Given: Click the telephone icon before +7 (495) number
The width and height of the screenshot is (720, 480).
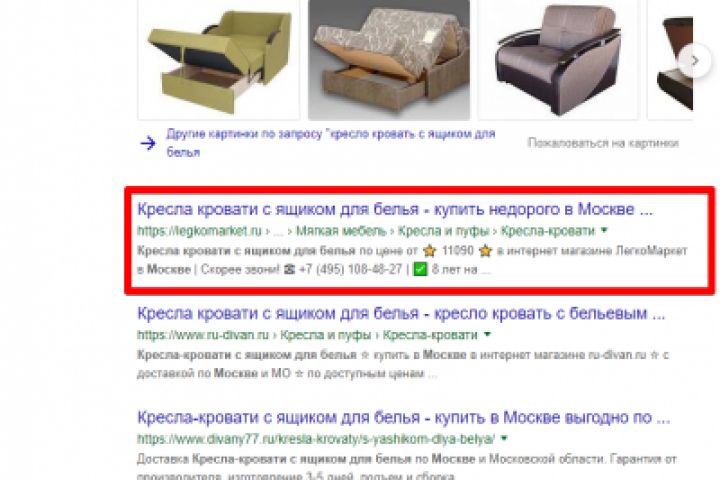Looking at the screenshot, I should click(289, 269).
